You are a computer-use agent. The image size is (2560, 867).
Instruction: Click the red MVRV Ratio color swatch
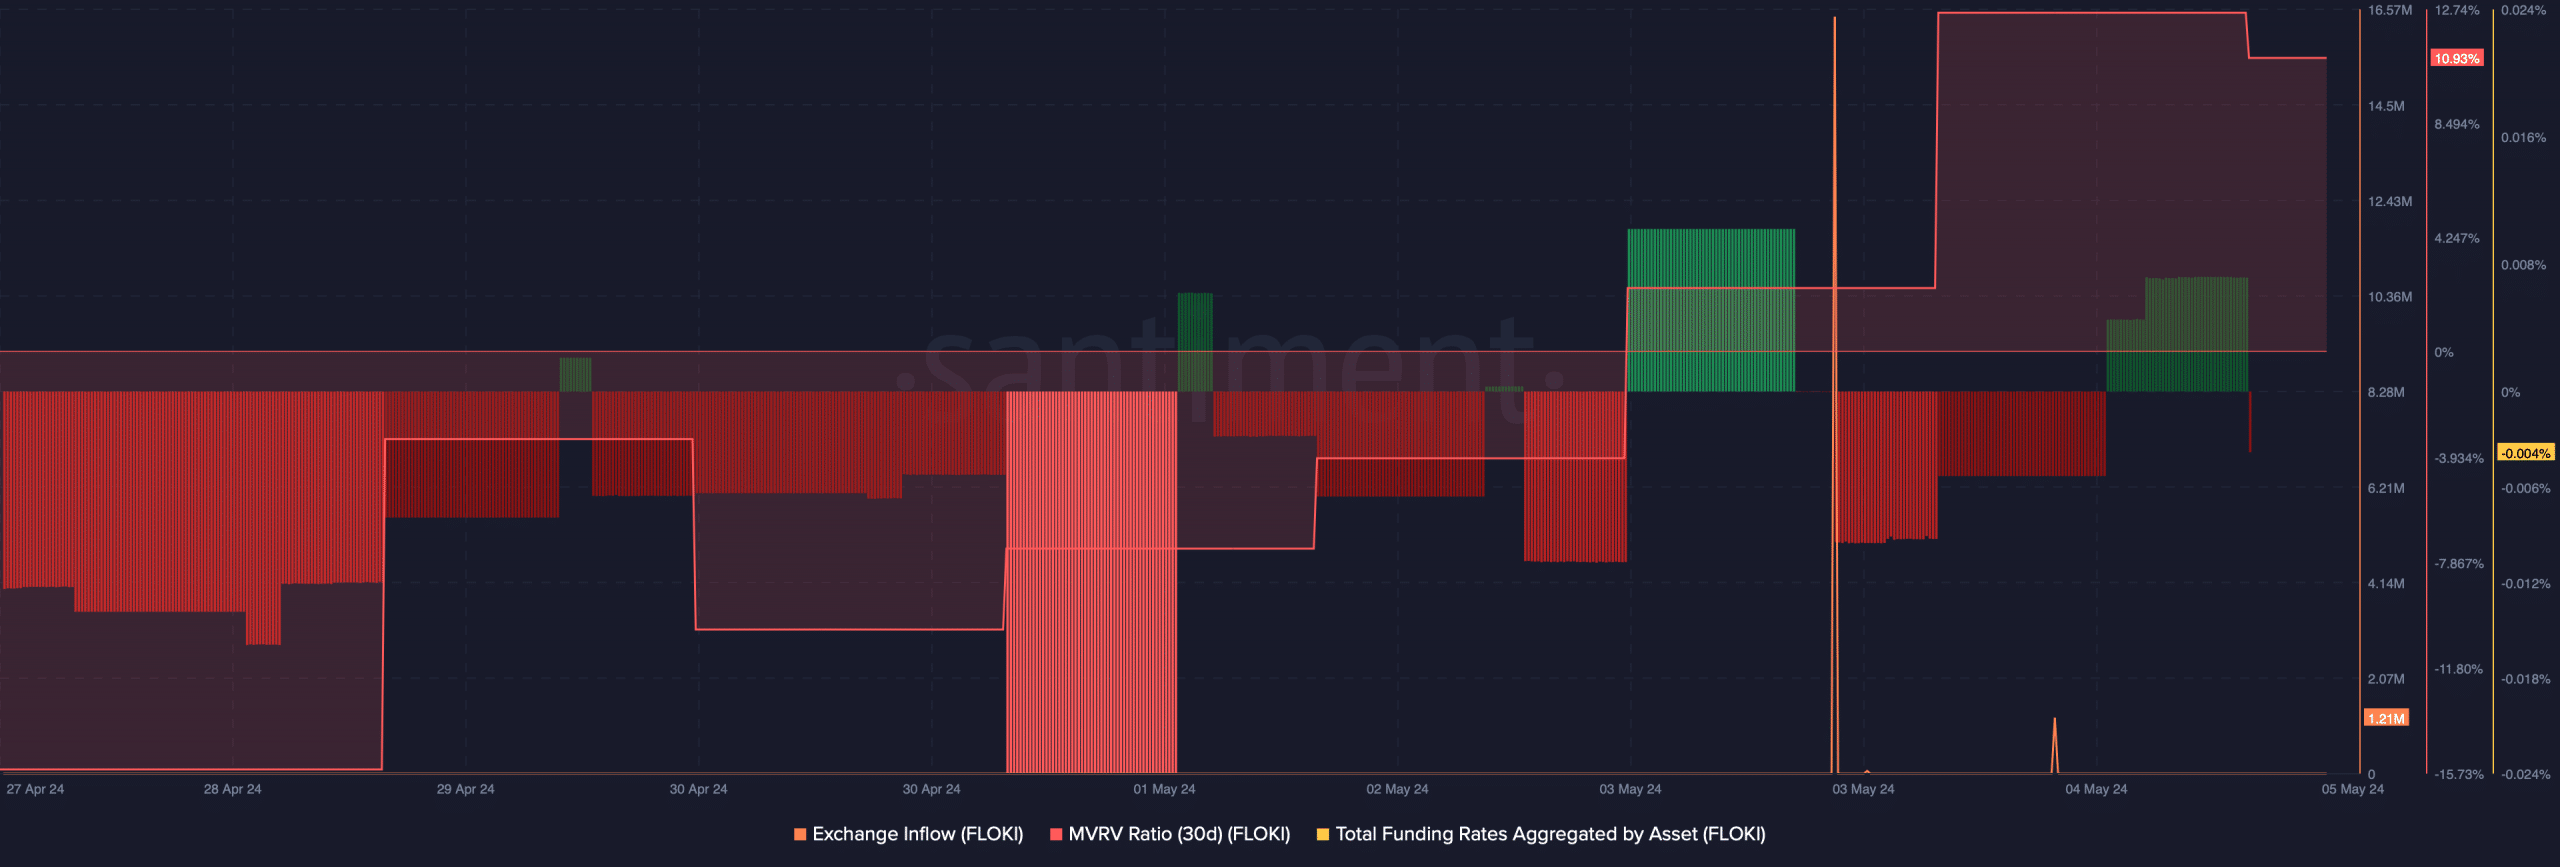[1056, 834]
